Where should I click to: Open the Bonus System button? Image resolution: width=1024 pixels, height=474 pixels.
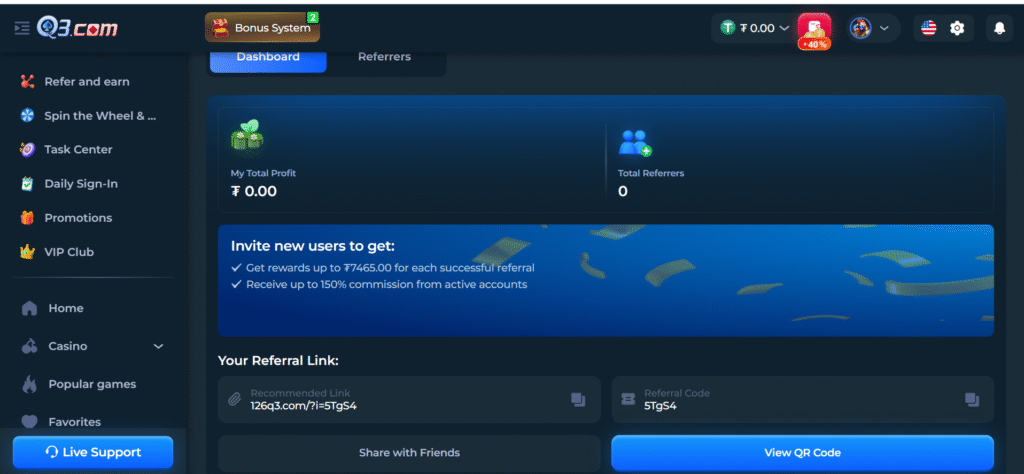262,28
